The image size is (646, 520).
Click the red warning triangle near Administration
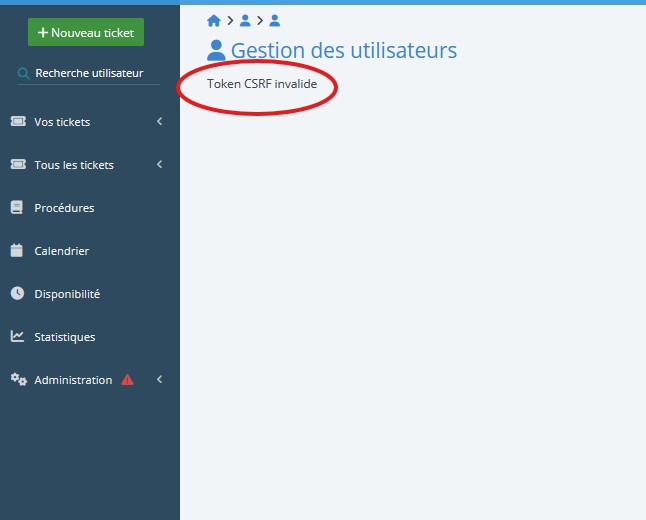127,380
